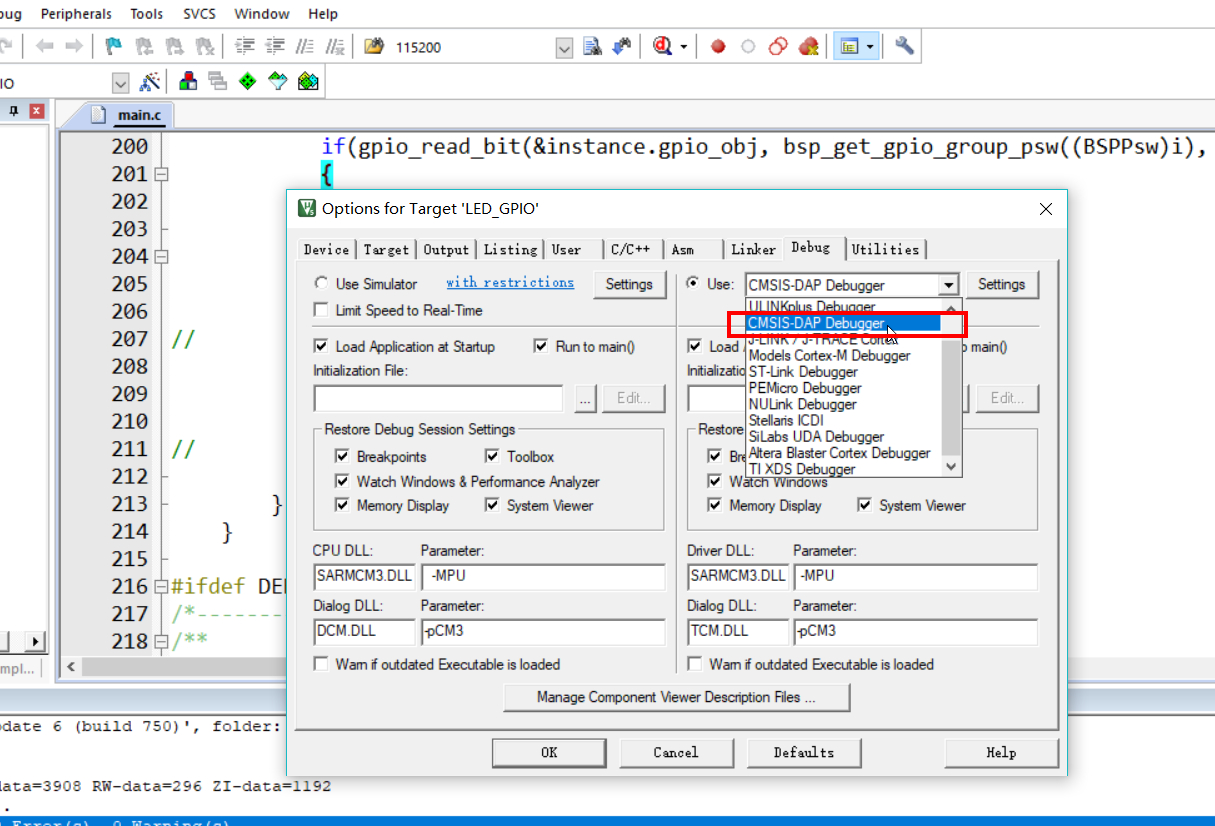Viewport: 1215px width, 826px height.
Task: Open the Peripherals menu
Action: click(x=78, y=14)
